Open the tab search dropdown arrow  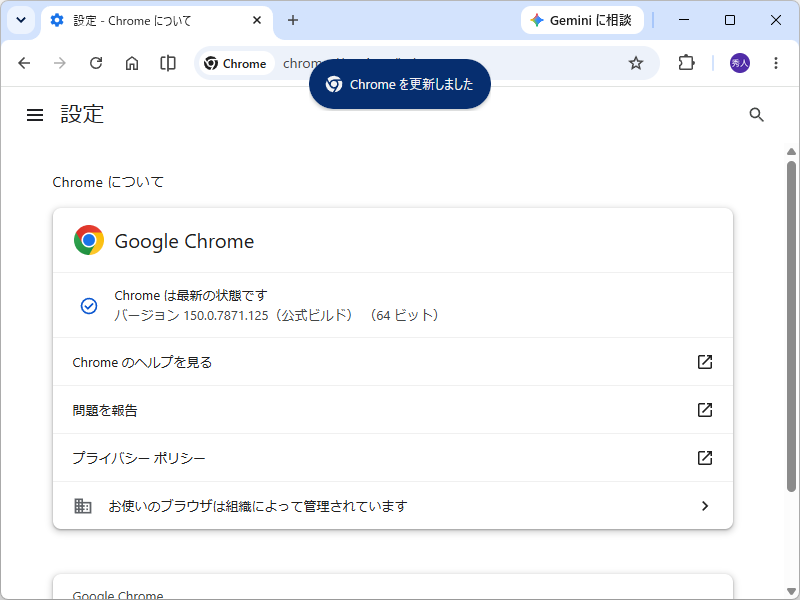coord(21,20)
